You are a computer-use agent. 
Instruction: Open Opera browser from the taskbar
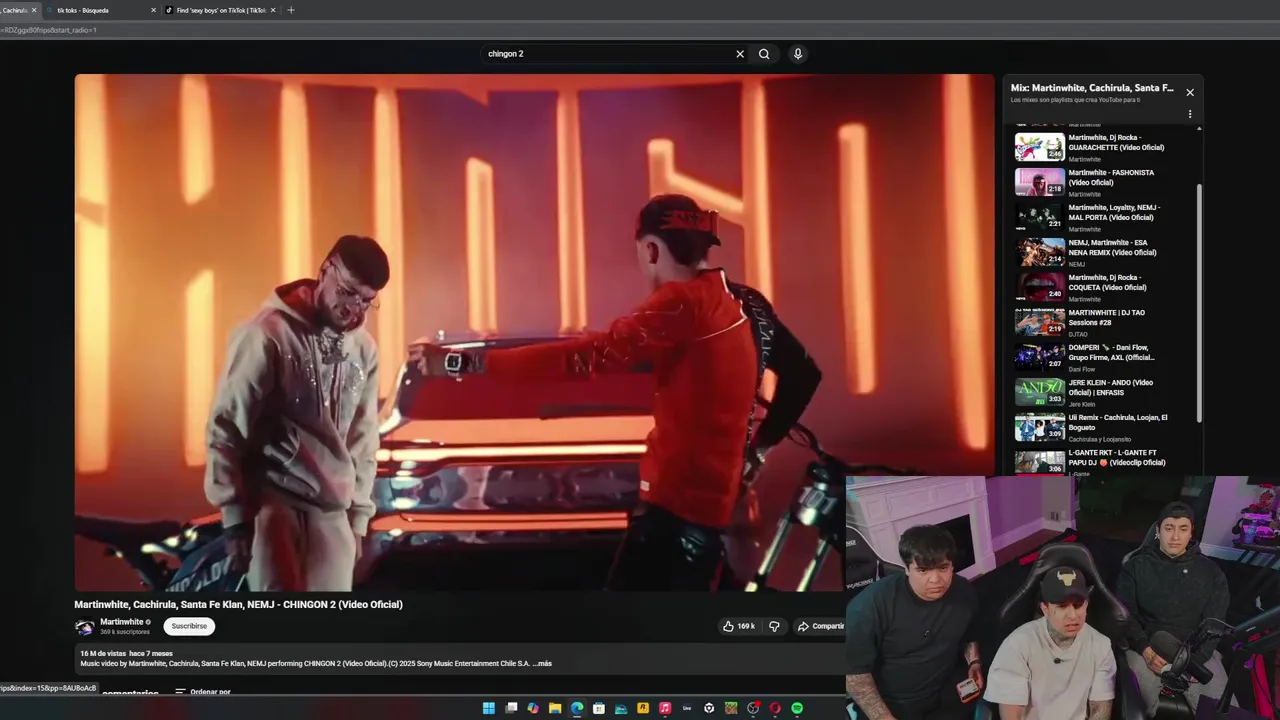[775, 708]
